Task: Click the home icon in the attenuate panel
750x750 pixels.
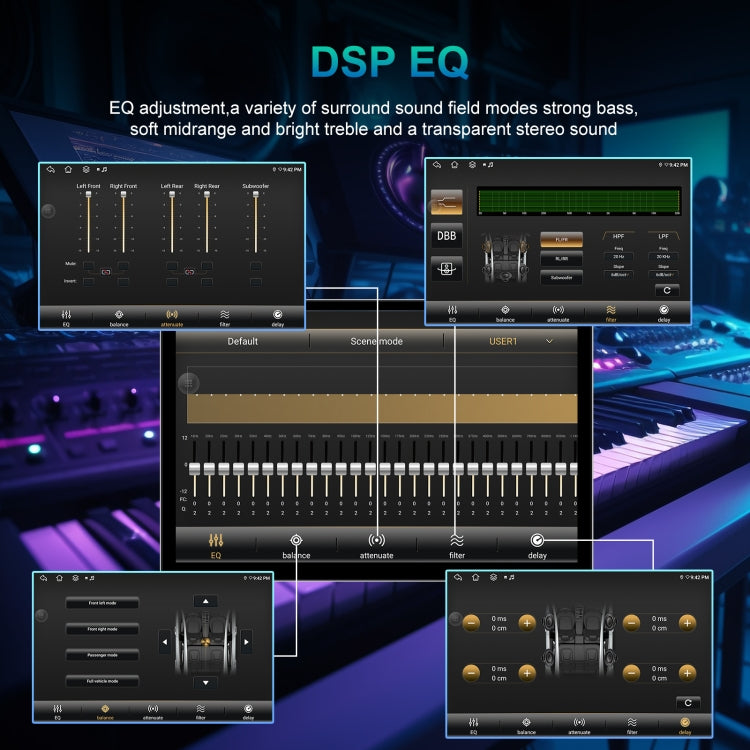Action: (x=68, y=170)
